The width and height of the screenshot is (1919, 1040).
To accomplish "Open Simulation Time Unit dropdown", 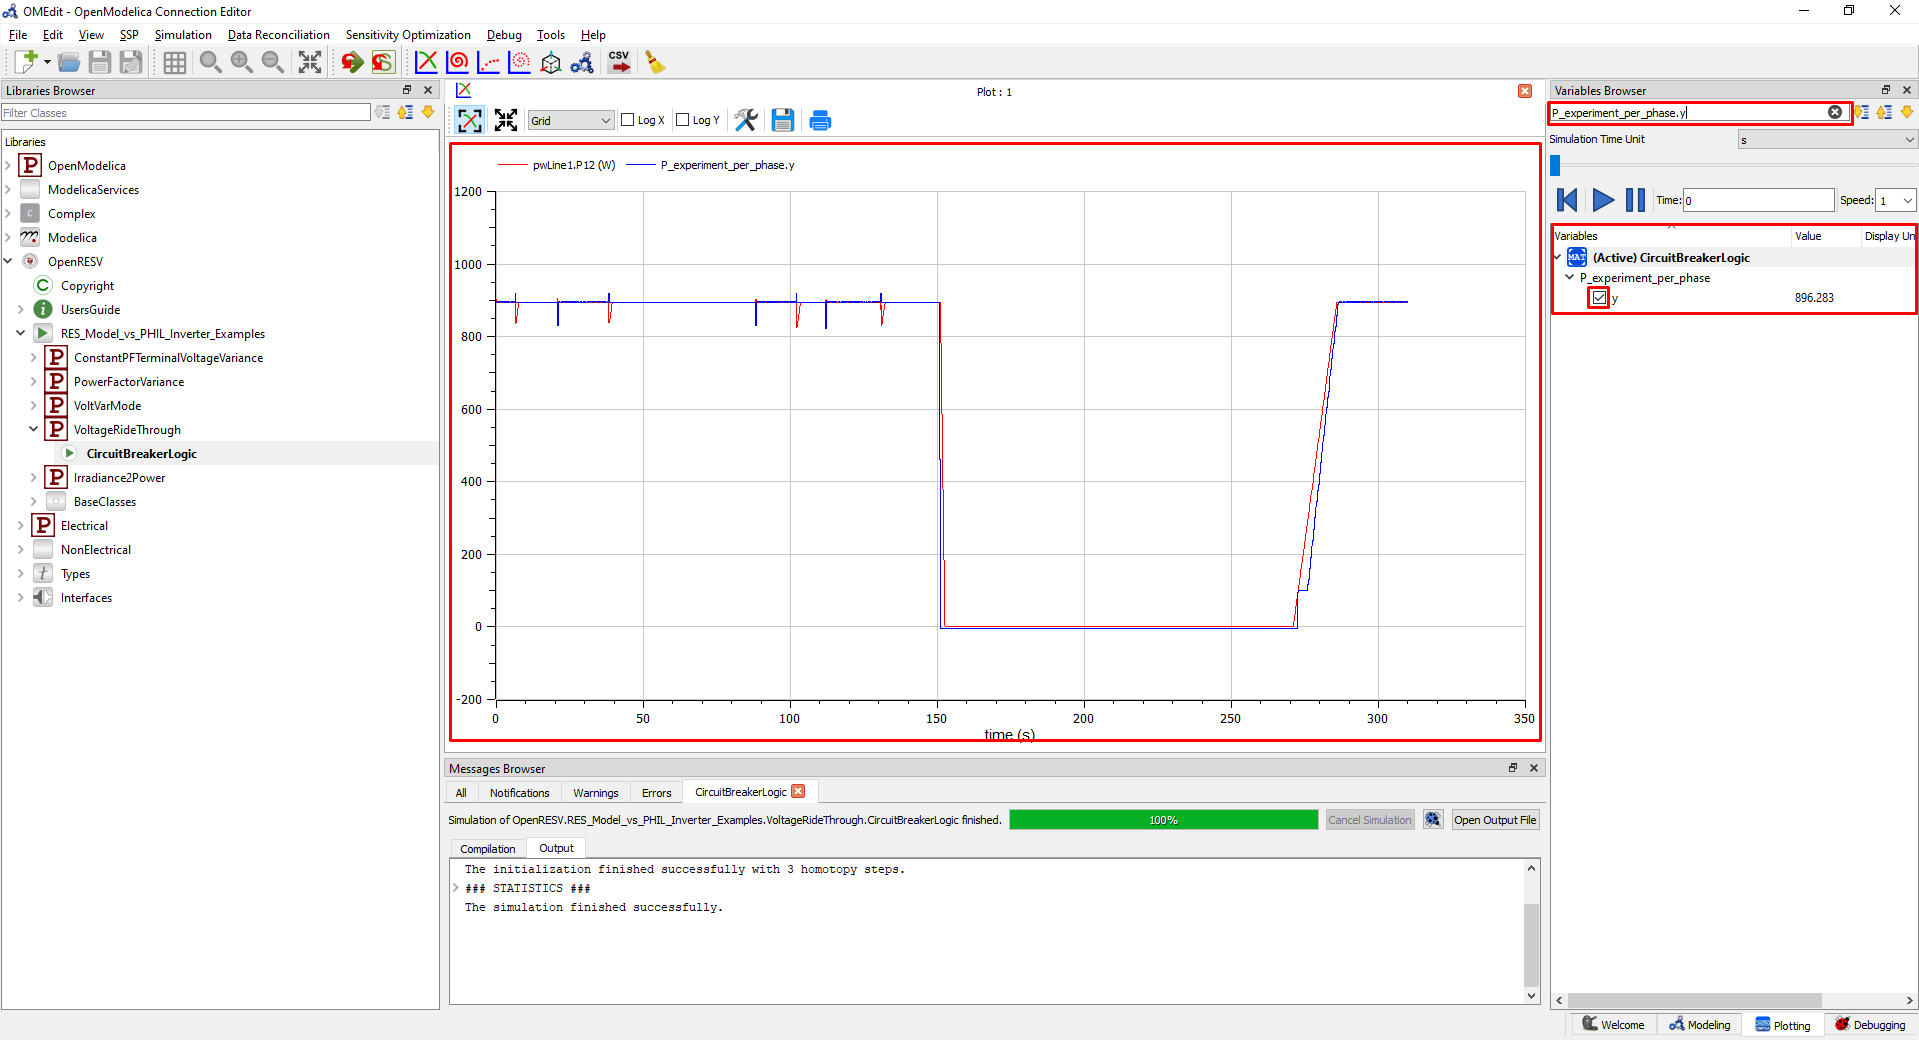I will tap(1826, 140).
